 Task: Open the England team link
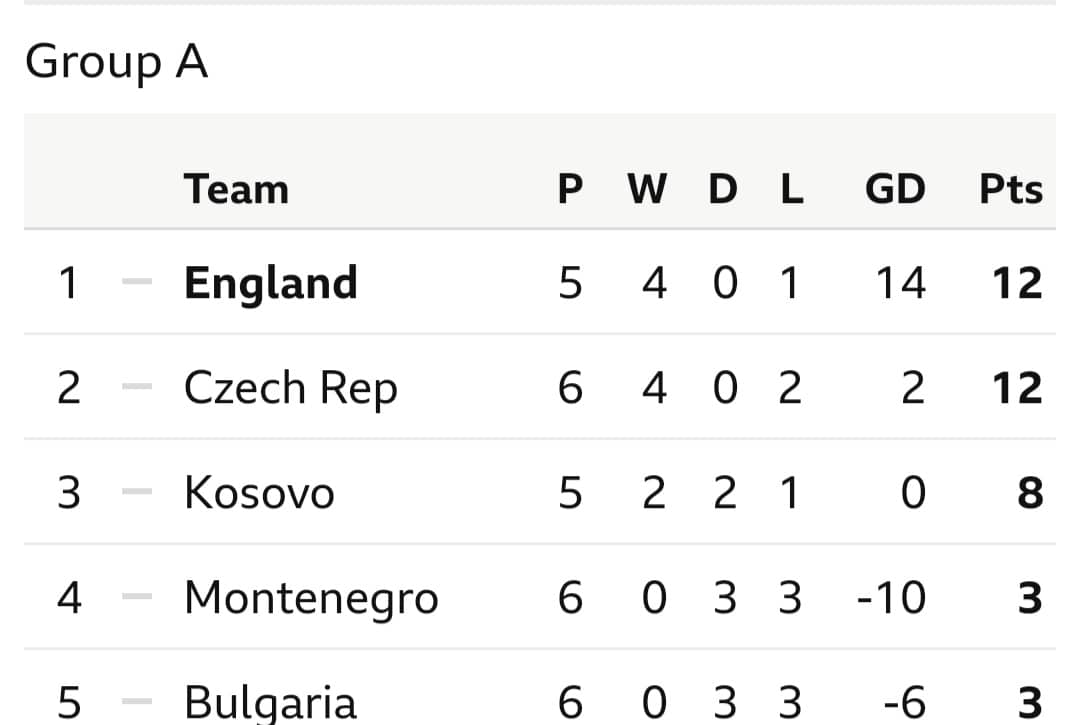click(271, 283)
